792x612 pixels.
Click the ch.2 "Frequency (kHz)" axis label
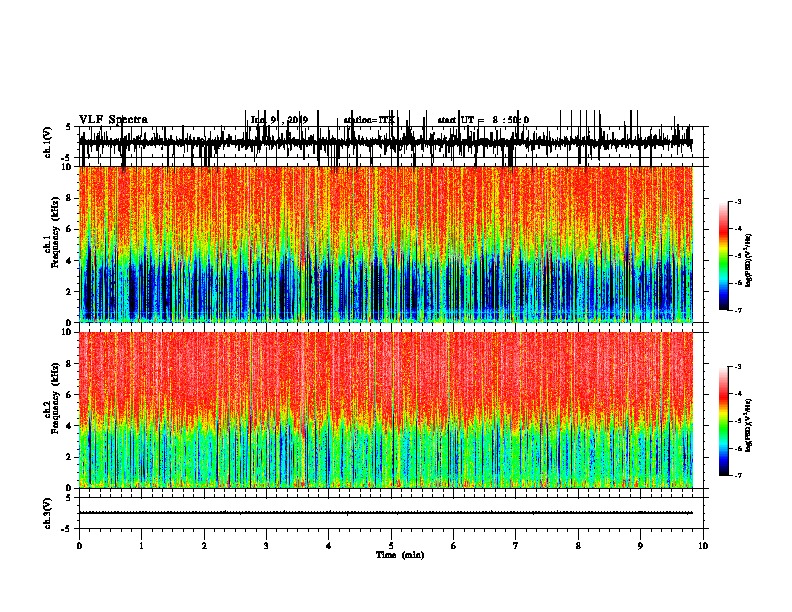coord(55,396)
